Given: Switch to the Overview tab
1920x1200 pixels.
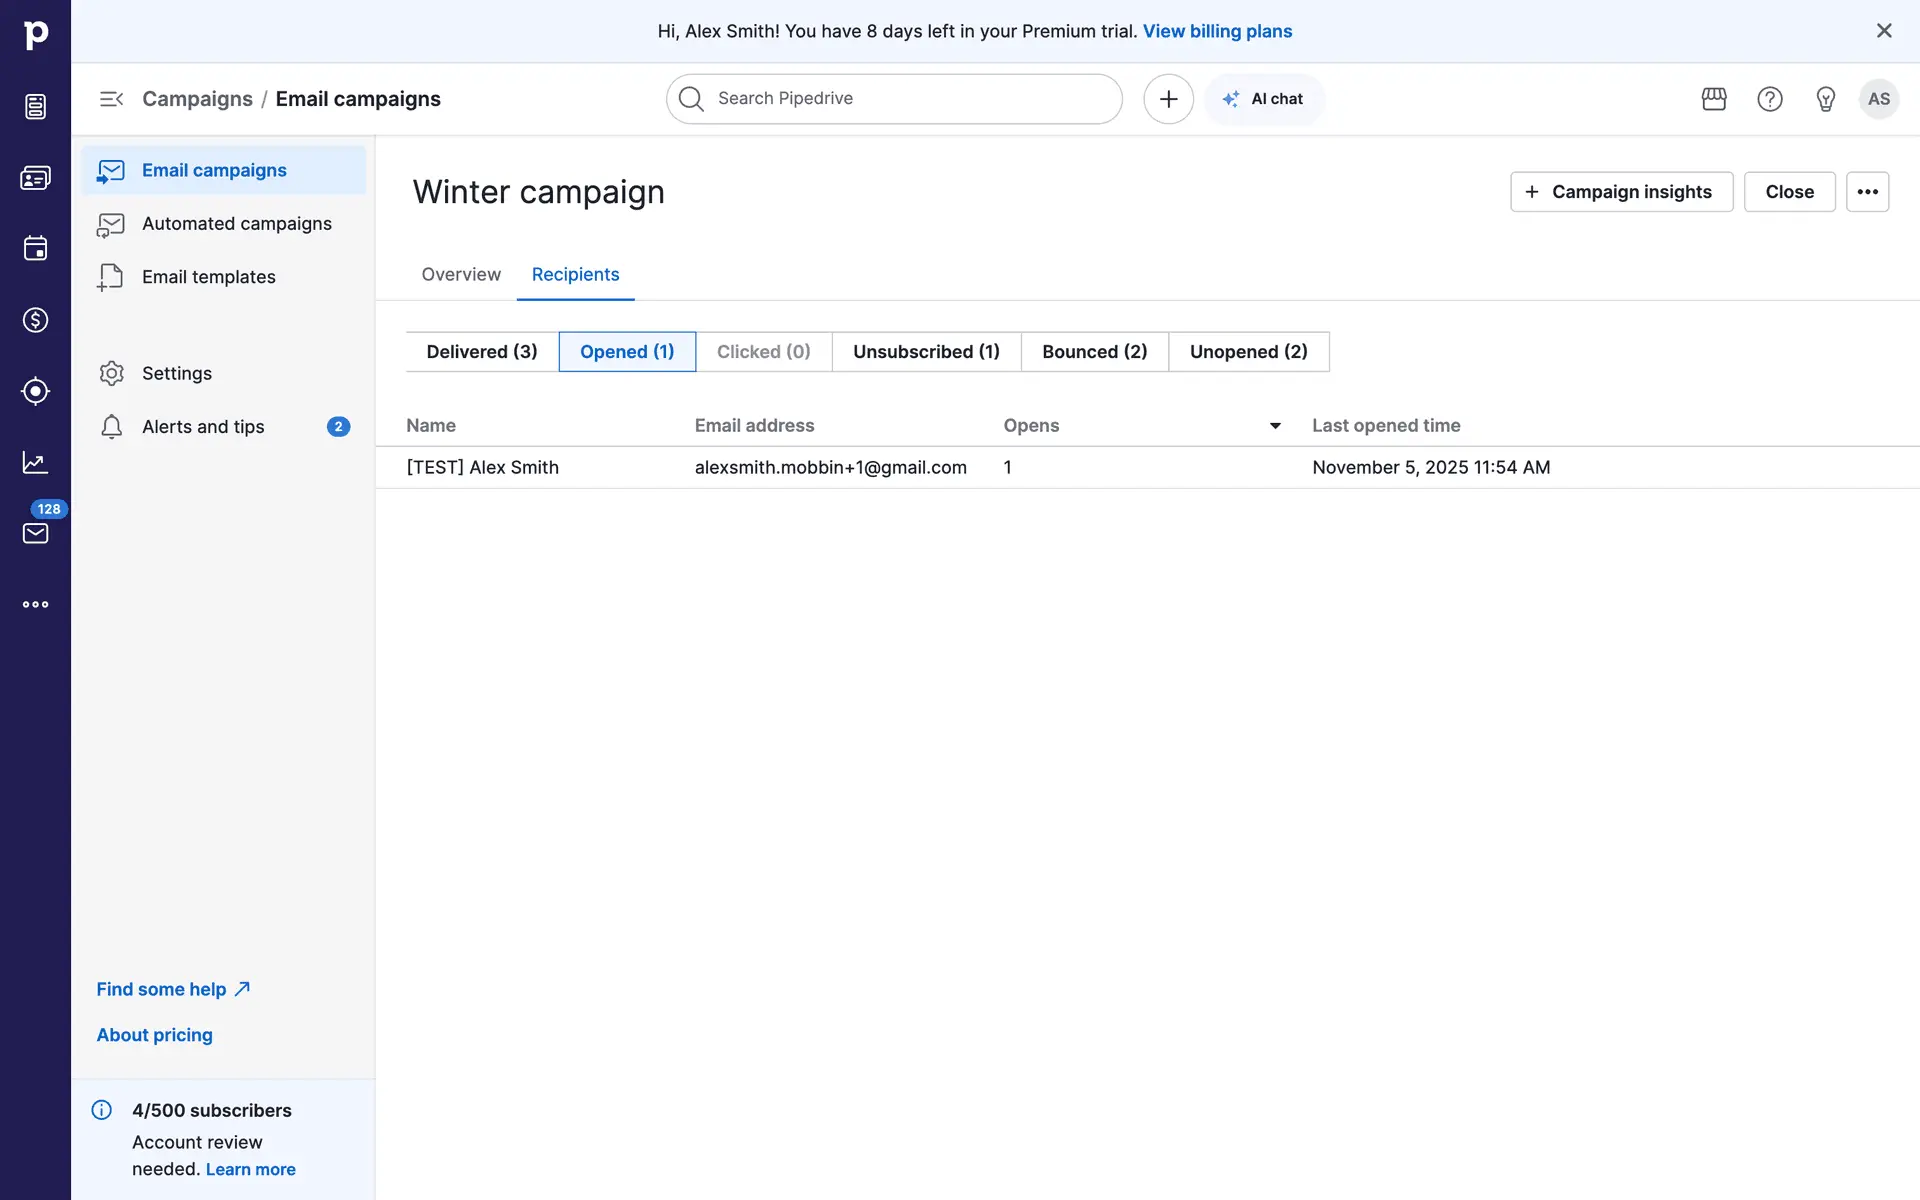Looking at the screenshot, I should tap(460, 275).
